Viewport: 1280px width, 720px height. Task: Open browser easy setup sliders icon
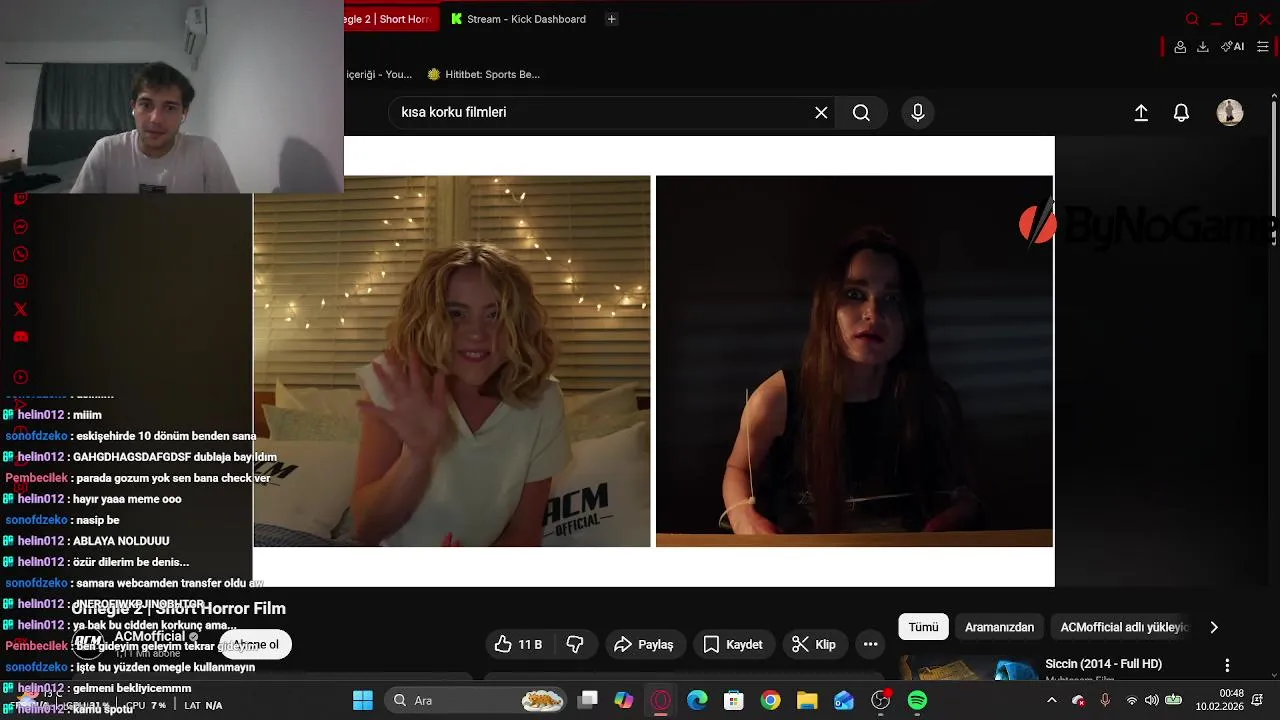[1263, 47]
